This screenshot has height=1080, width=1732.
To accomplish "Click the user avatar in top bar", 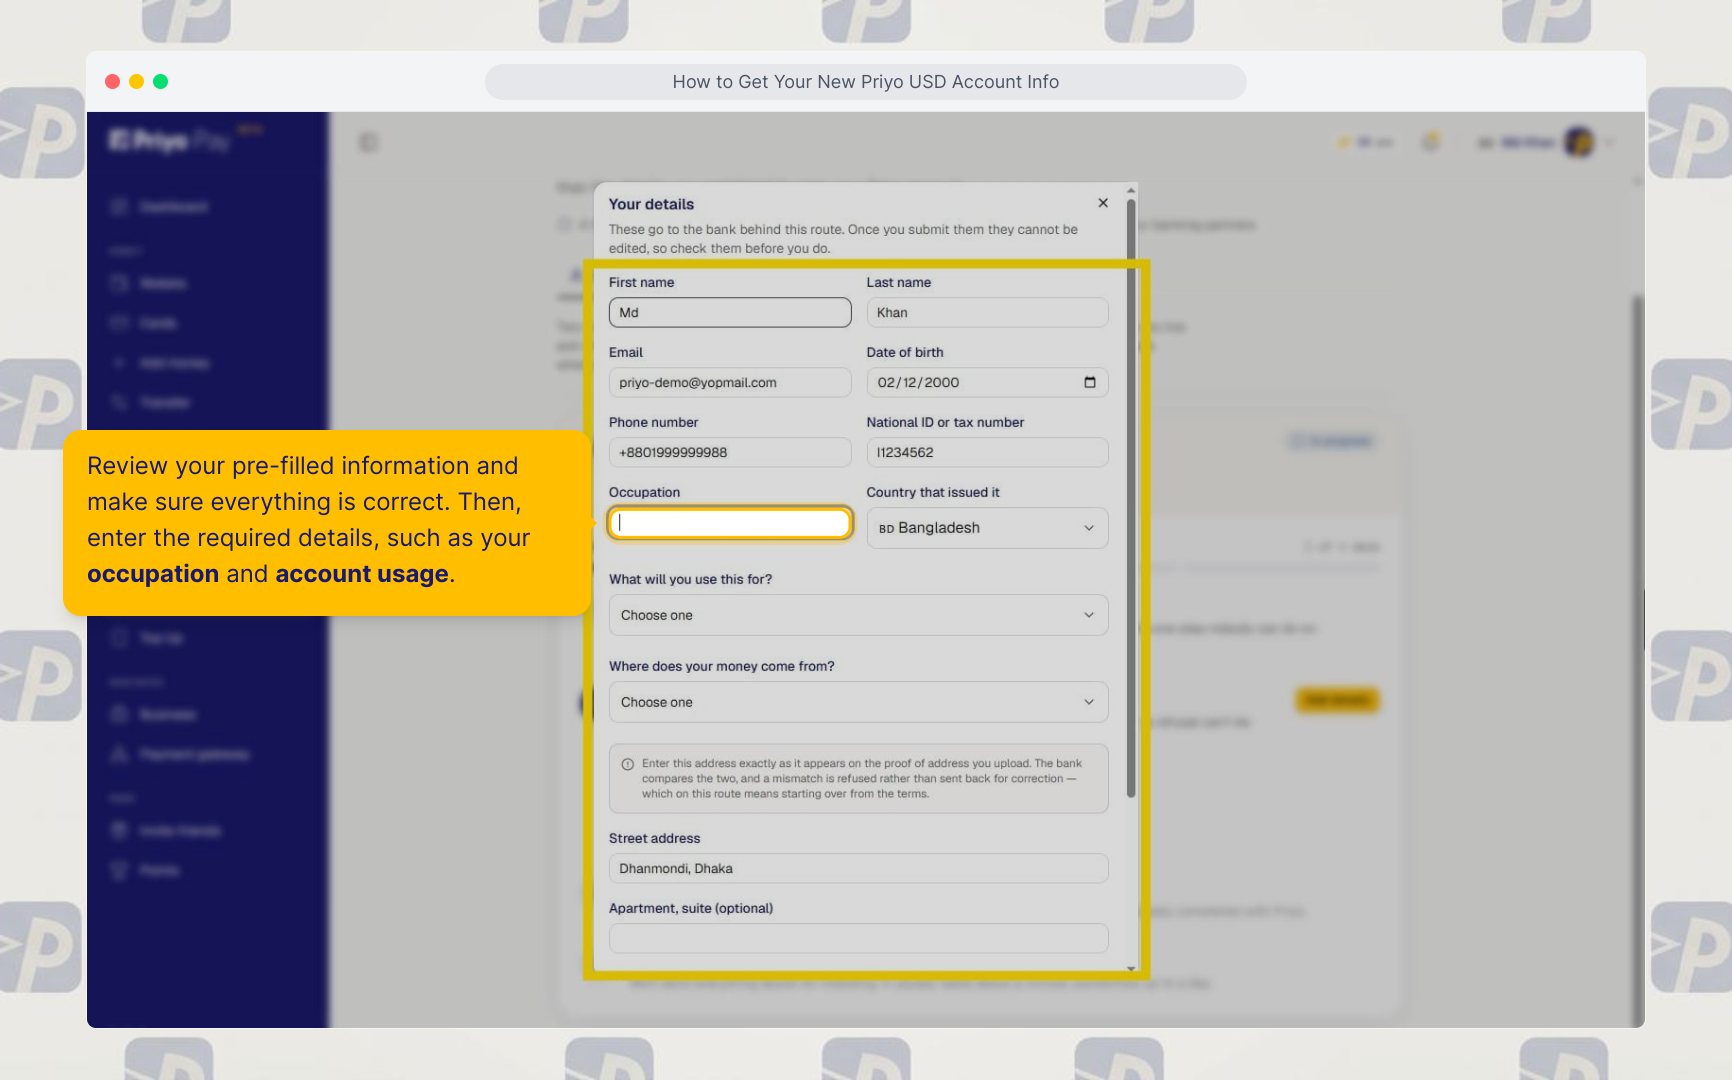I will point(1579,142).
